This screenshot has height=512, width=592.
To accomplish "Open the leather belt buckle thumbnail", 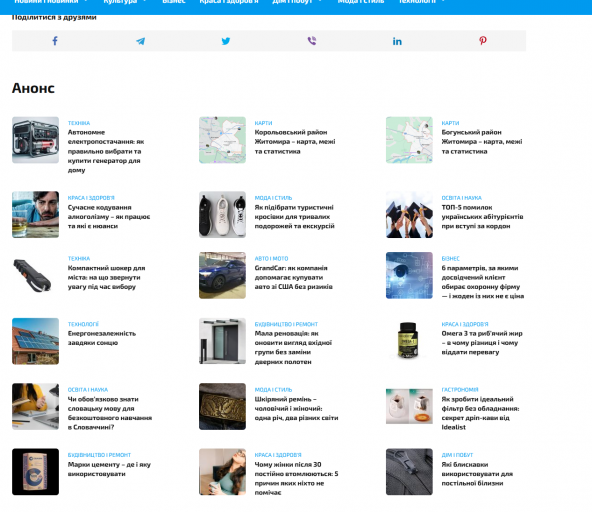I will pyautogui.click(x=222, y=406).
